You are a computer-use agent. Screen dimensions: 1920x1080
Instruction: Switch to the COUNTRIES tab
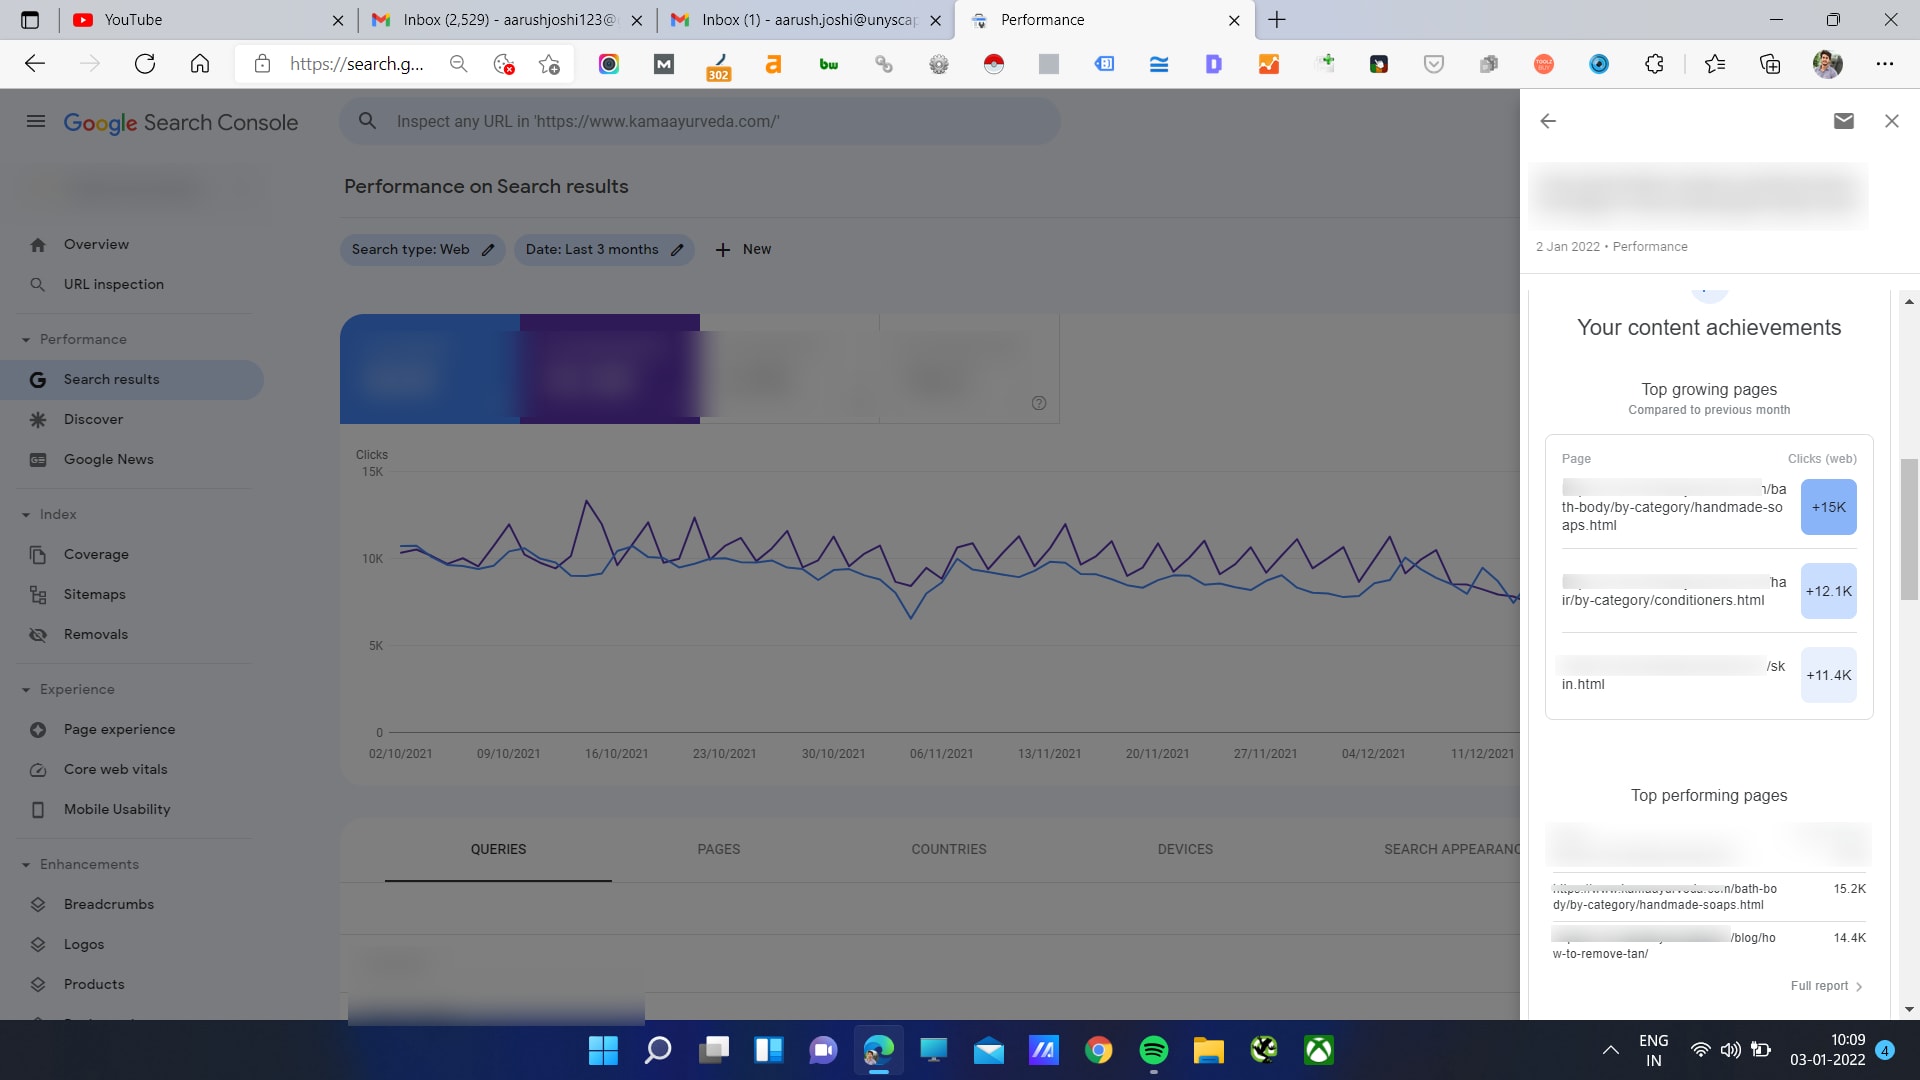click(948, 849)
